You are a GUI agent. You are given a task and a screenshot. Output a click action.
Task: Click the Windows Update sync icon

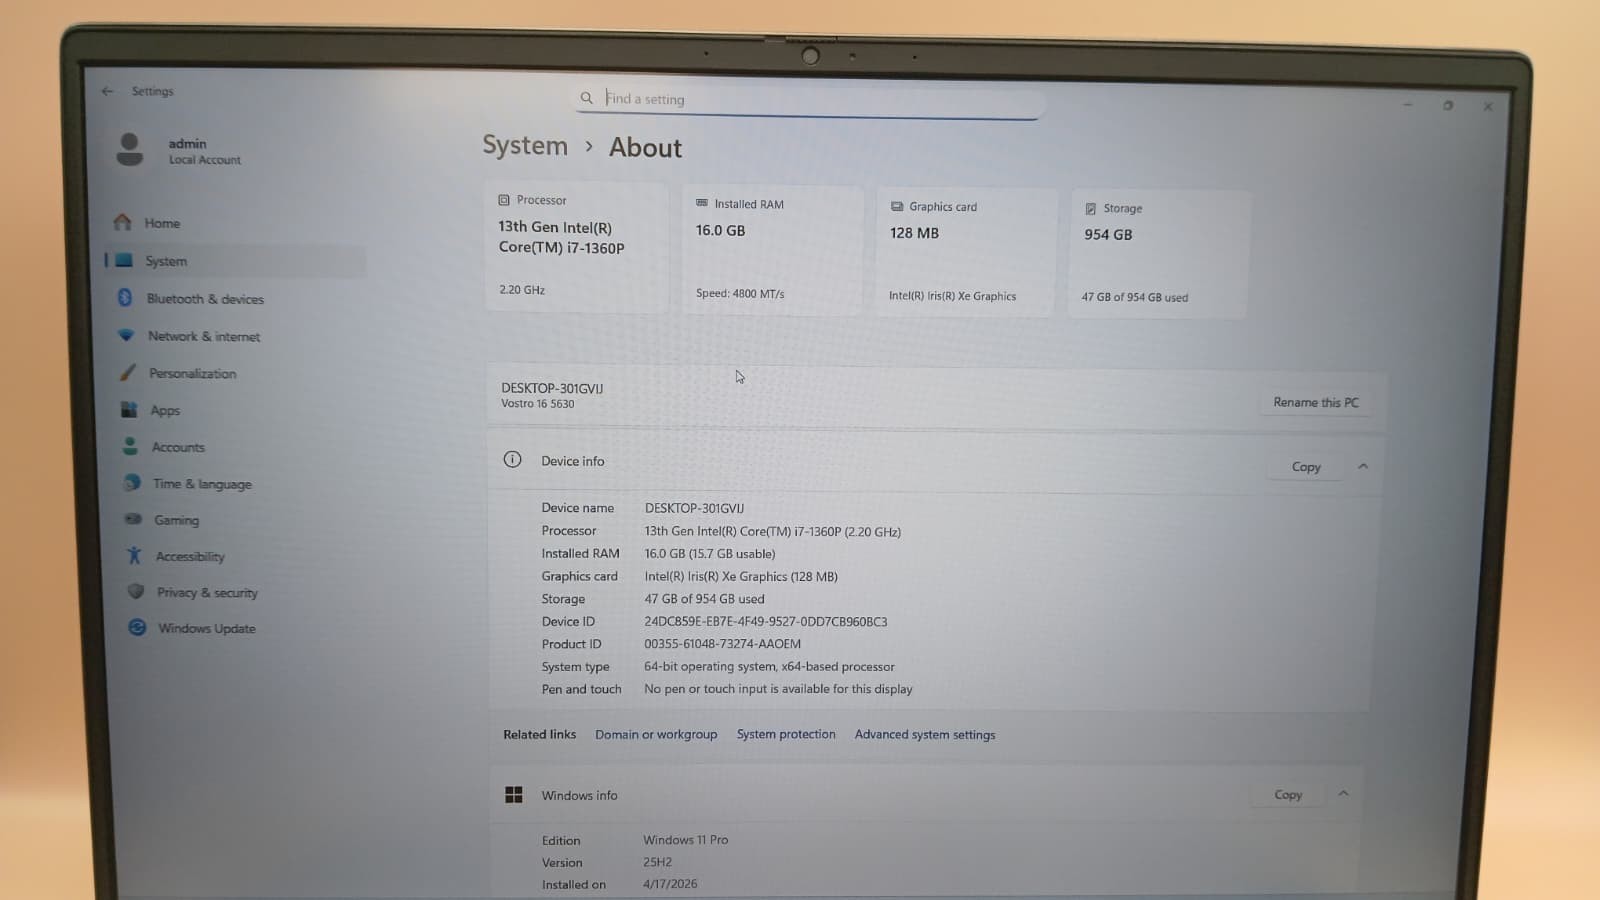pyautogui.click(x=137, y=627)
